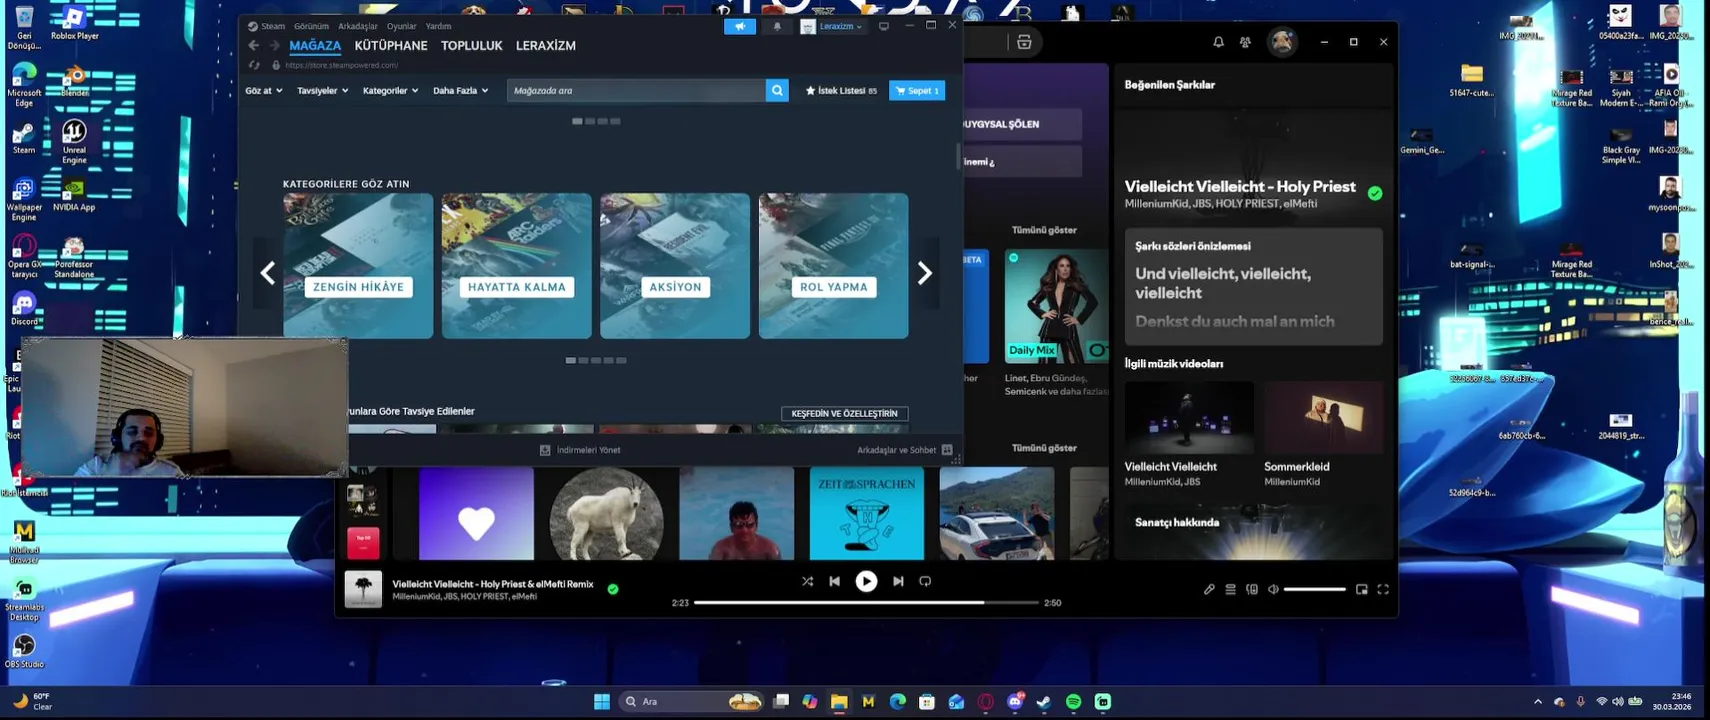Enter Spotify full screen mode

click(x=1383, y=590)
